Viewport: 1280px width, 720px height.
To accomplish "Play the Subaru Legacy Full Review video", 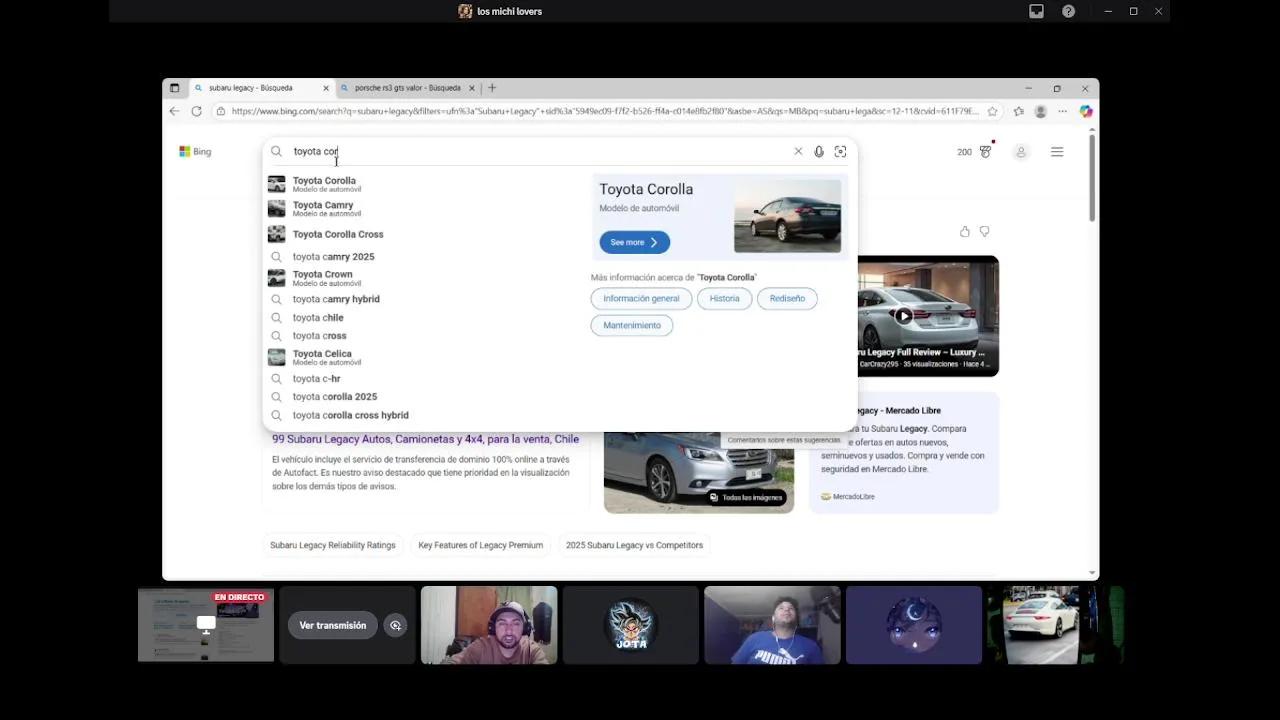I will coord(903,316).
